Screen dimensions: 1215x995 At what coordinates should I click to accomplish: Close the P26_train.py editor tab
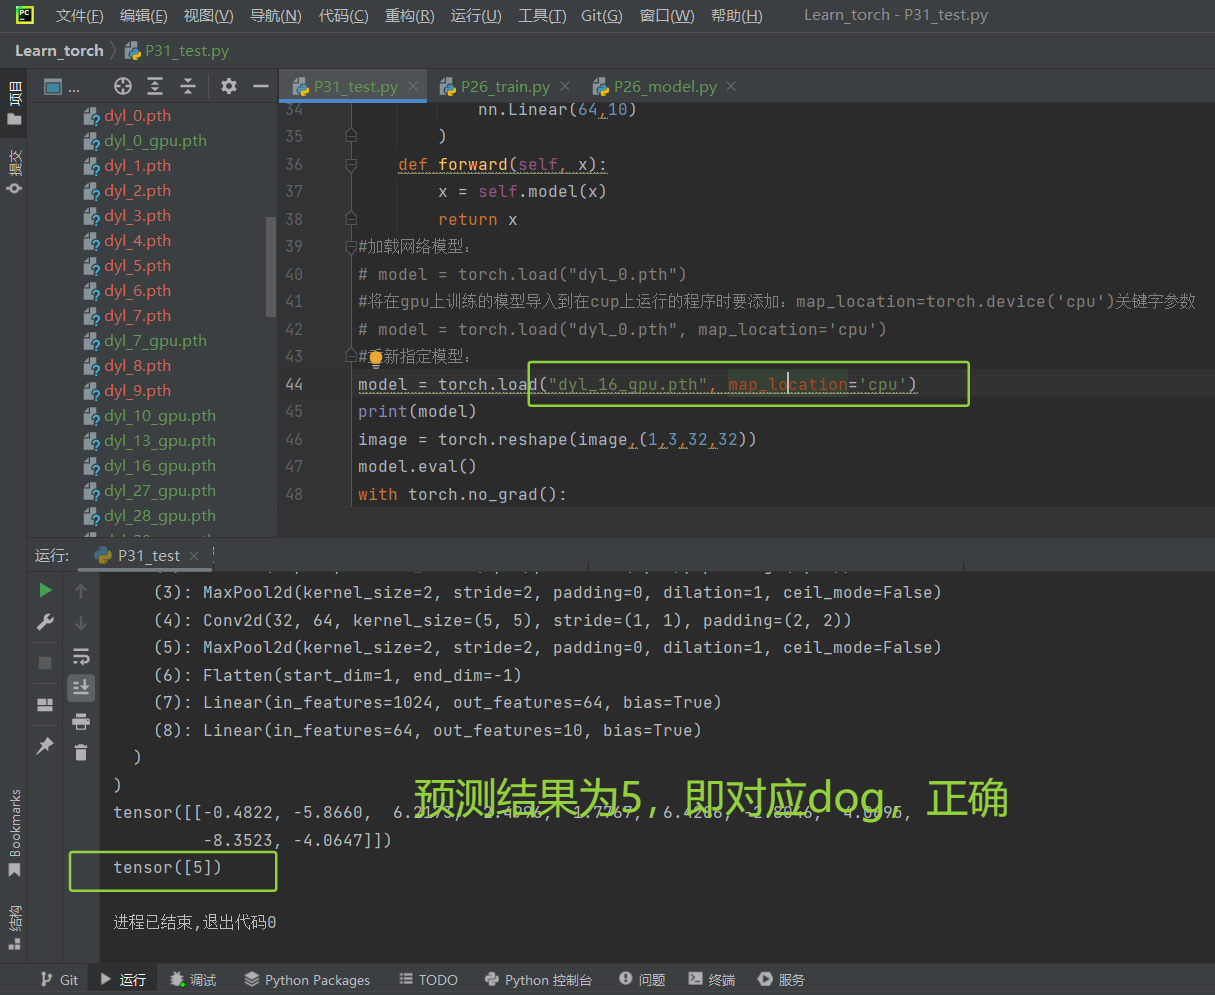pos(565,87)
